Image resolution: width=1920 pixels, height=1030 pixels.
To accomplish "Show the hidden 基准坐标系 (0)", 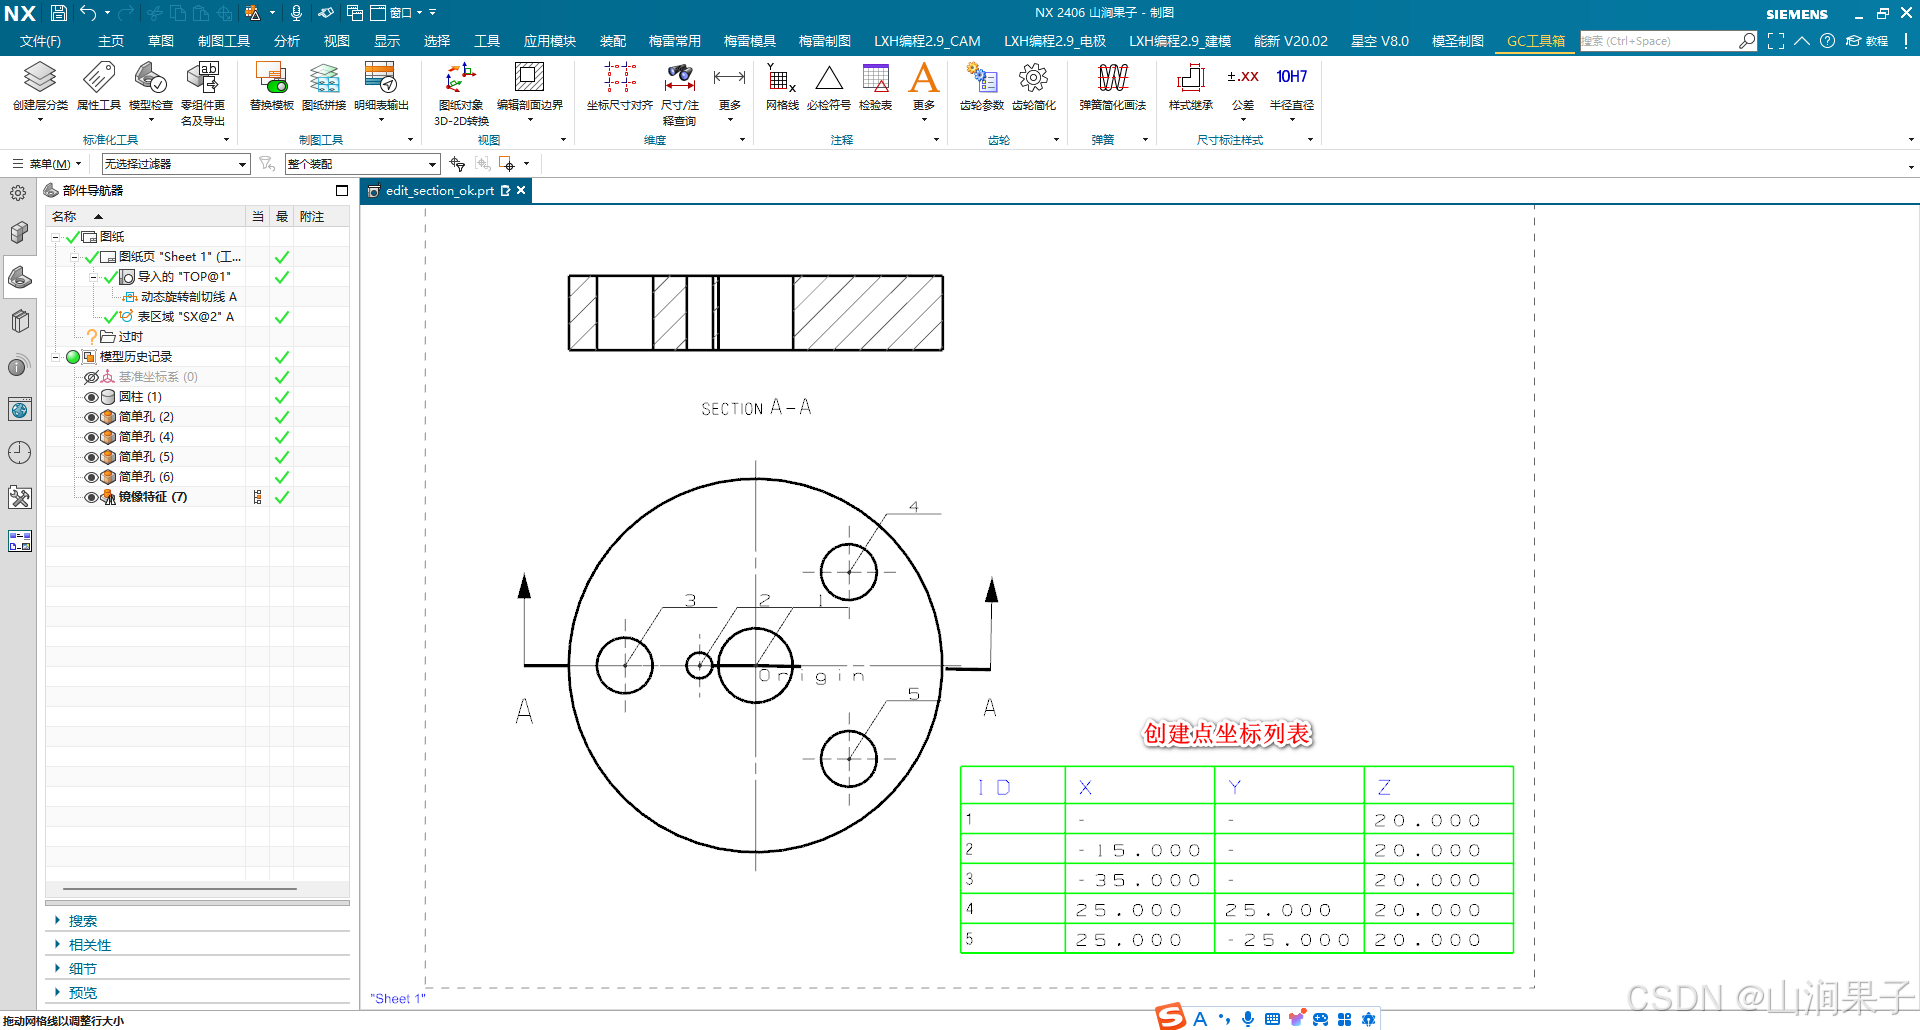I will coord(91,377).
